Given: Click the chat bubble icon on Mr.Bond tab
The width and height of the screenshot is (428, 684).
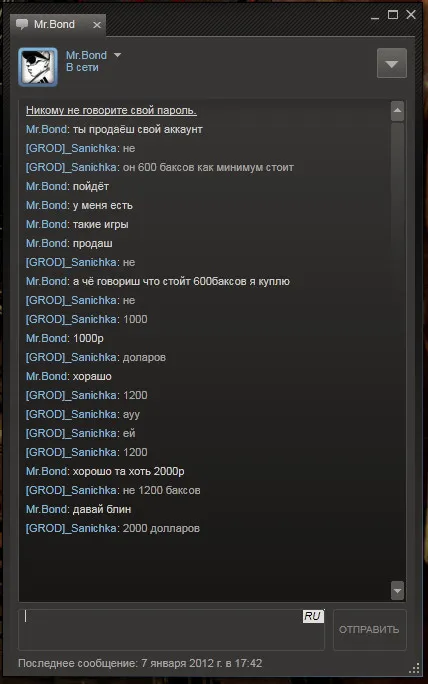Looking at the screenshot, I should coord(22,24).
